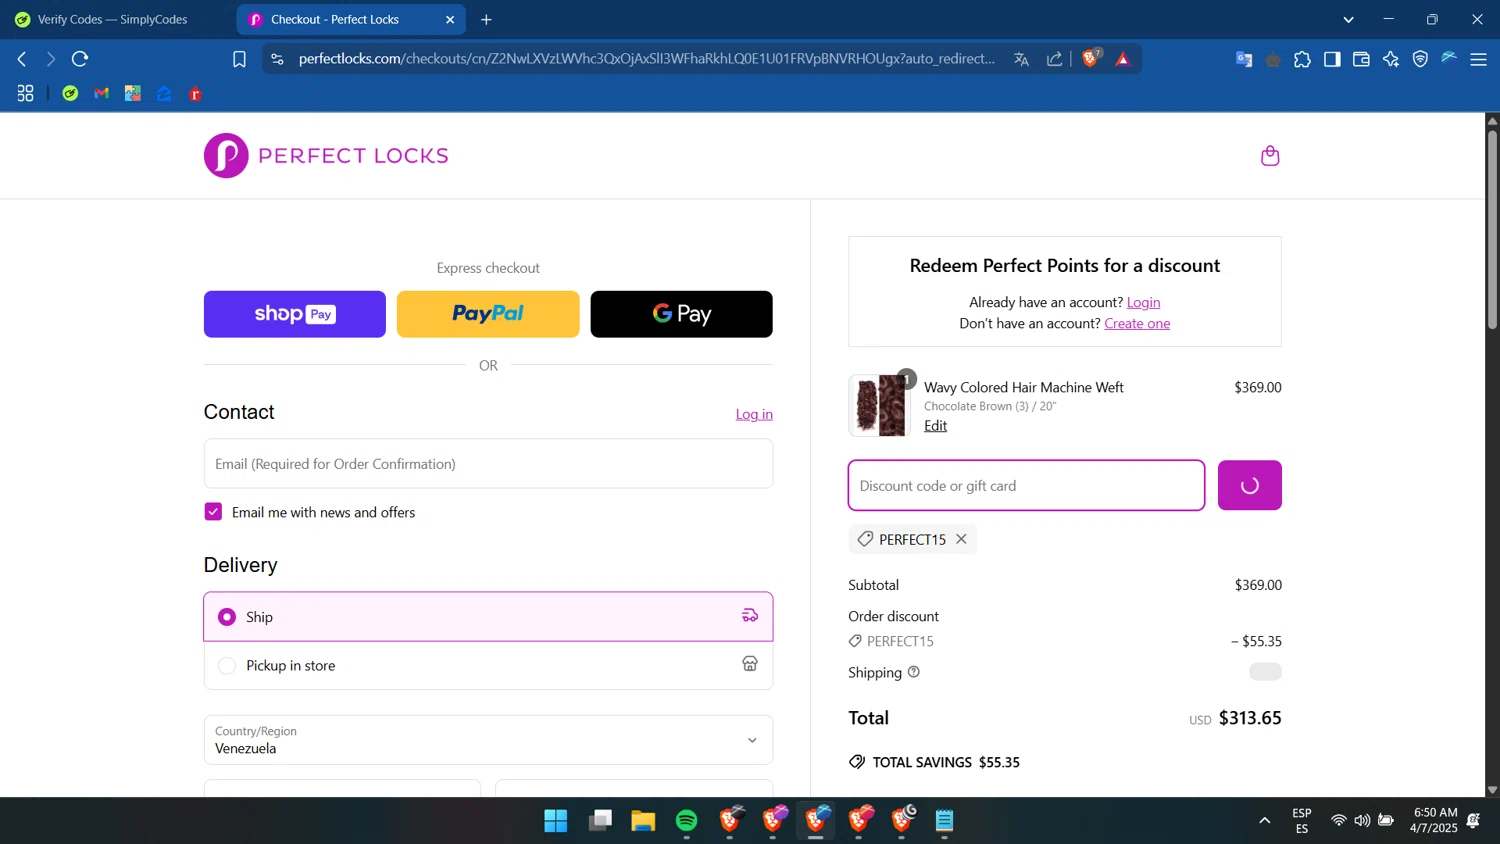
Task: Open the extensions puzzle icon
Action: [x=1302, y=60]
